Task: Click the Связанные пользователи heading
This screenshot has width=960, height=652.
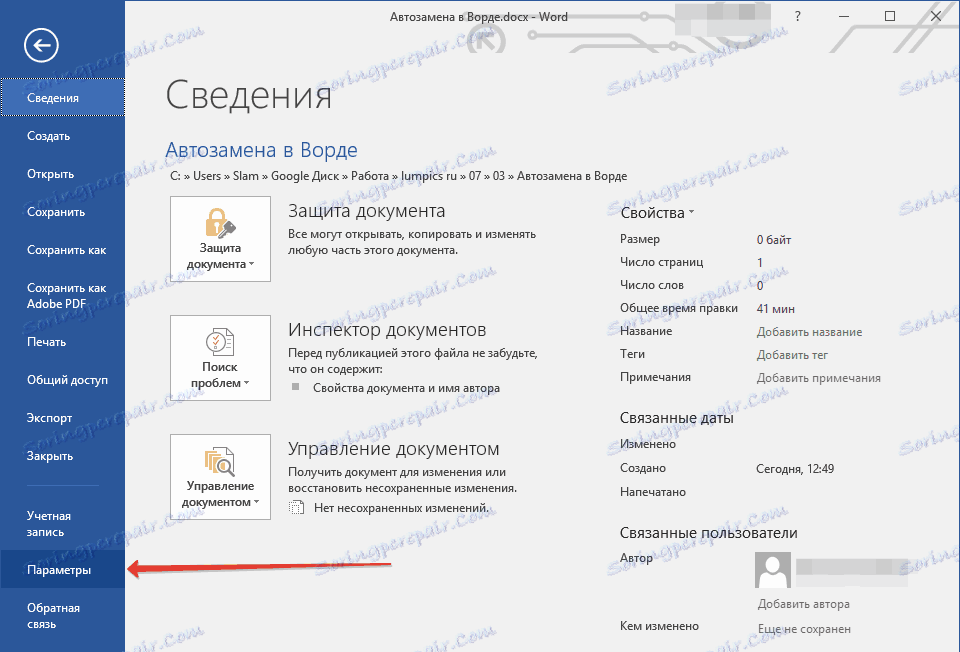Action: tap(708, 533)
